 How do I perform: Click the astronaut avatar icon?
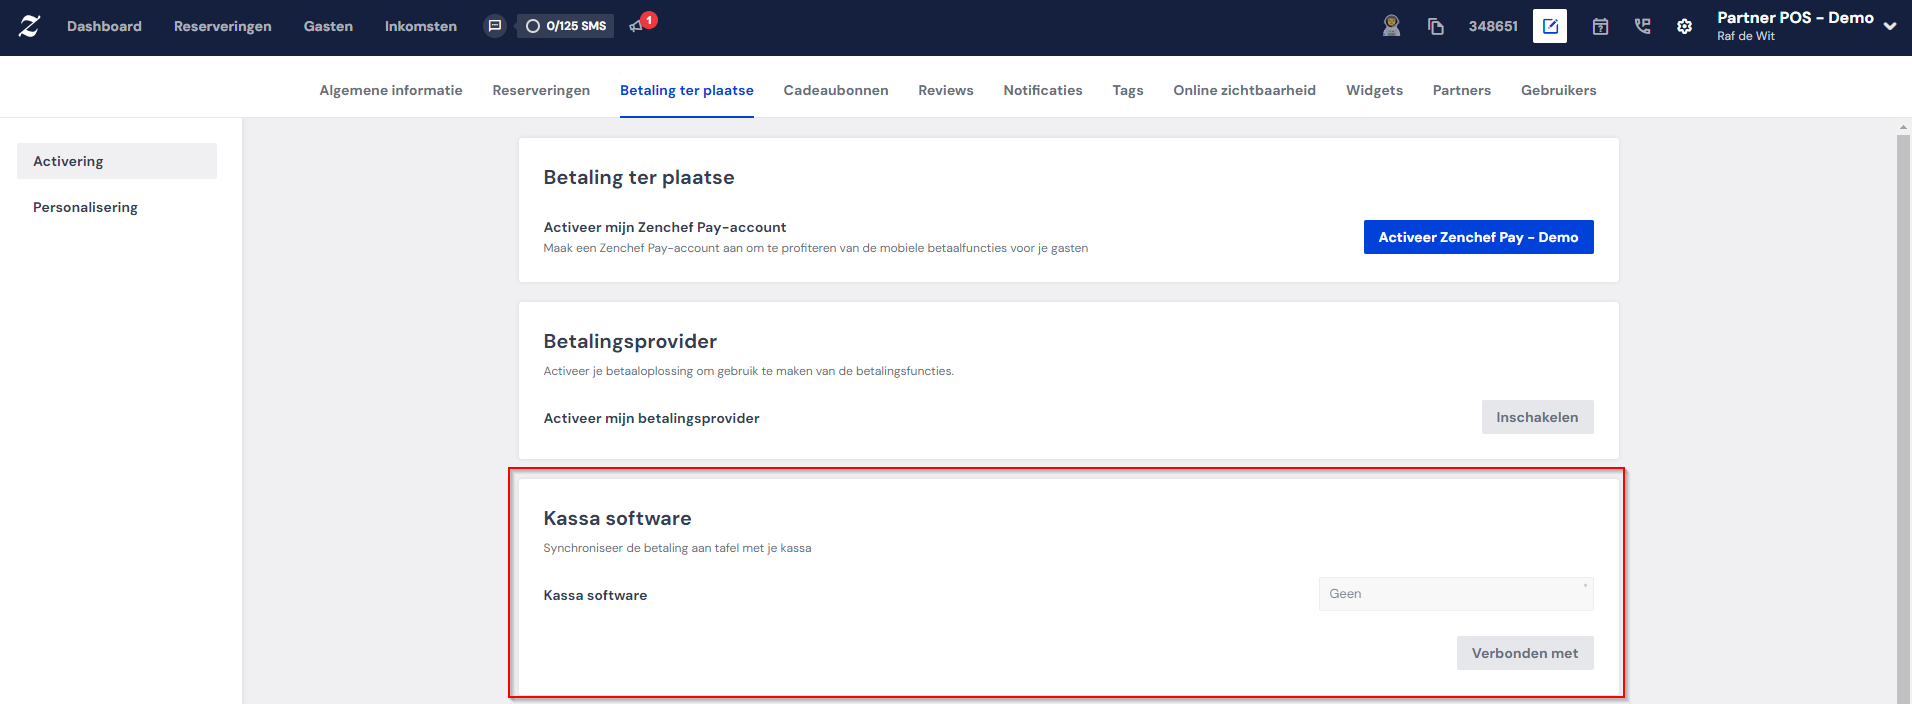(1391, 26)
